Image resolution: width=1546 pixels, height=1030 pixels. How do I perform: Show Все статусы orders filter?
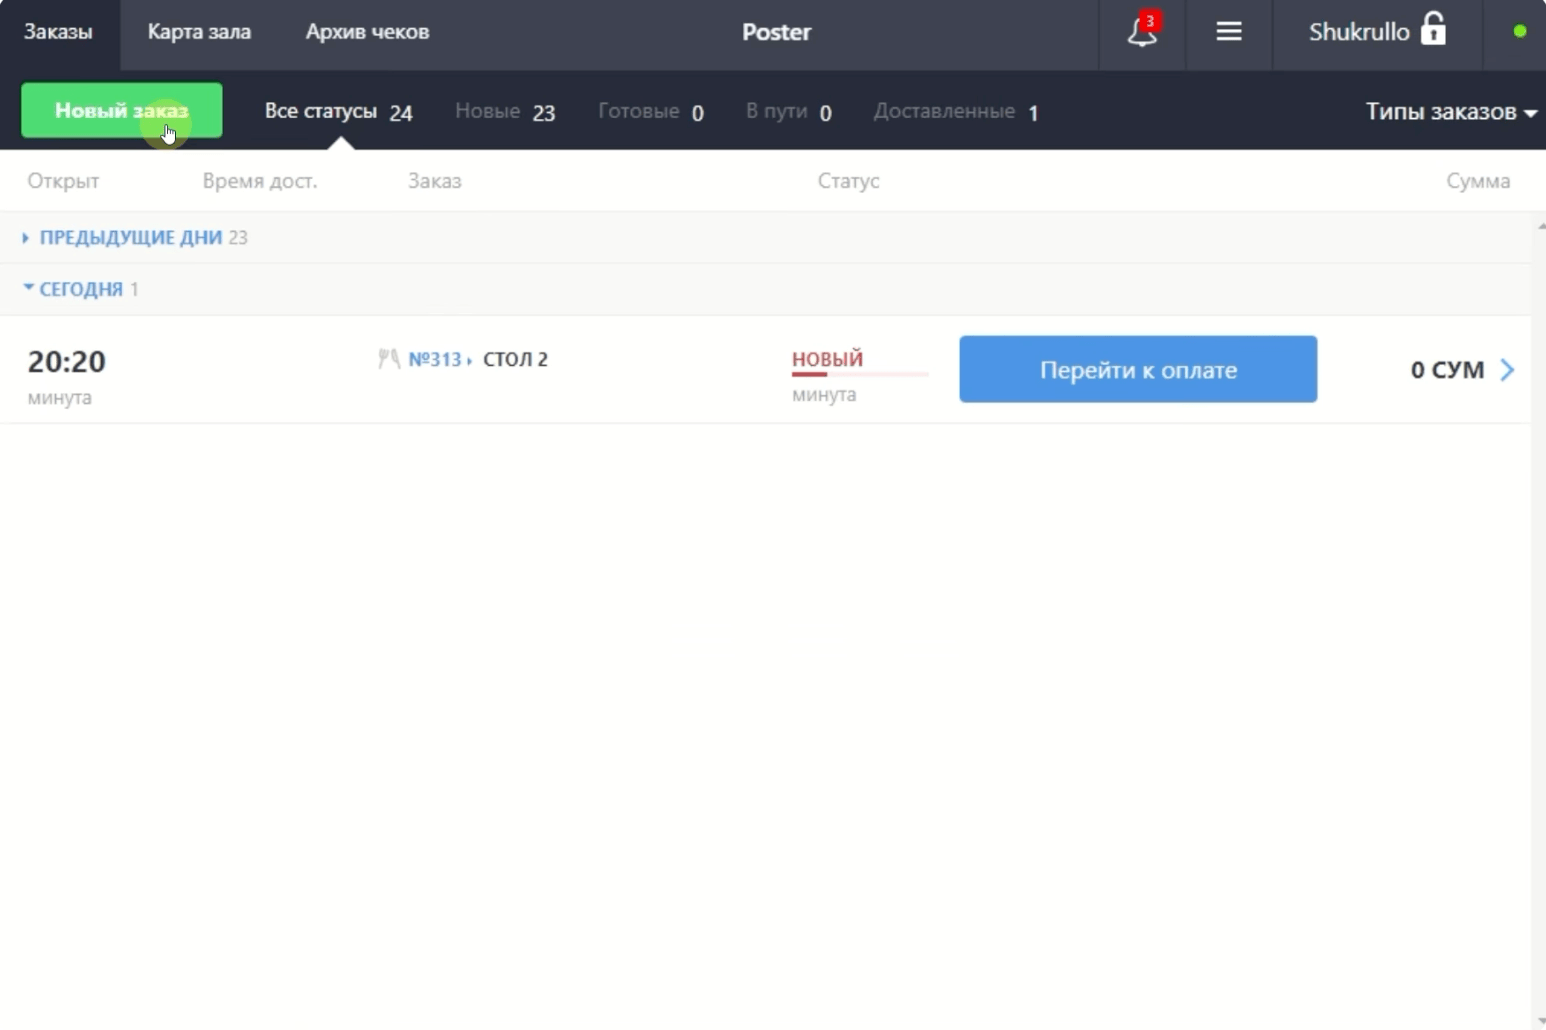pyautogui.click(x=338, y=112)
